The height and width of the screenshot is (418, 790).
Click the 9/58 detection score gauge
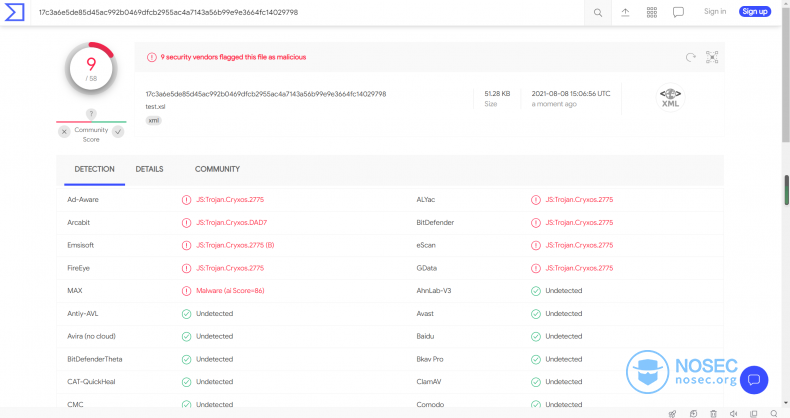point(91,69)
